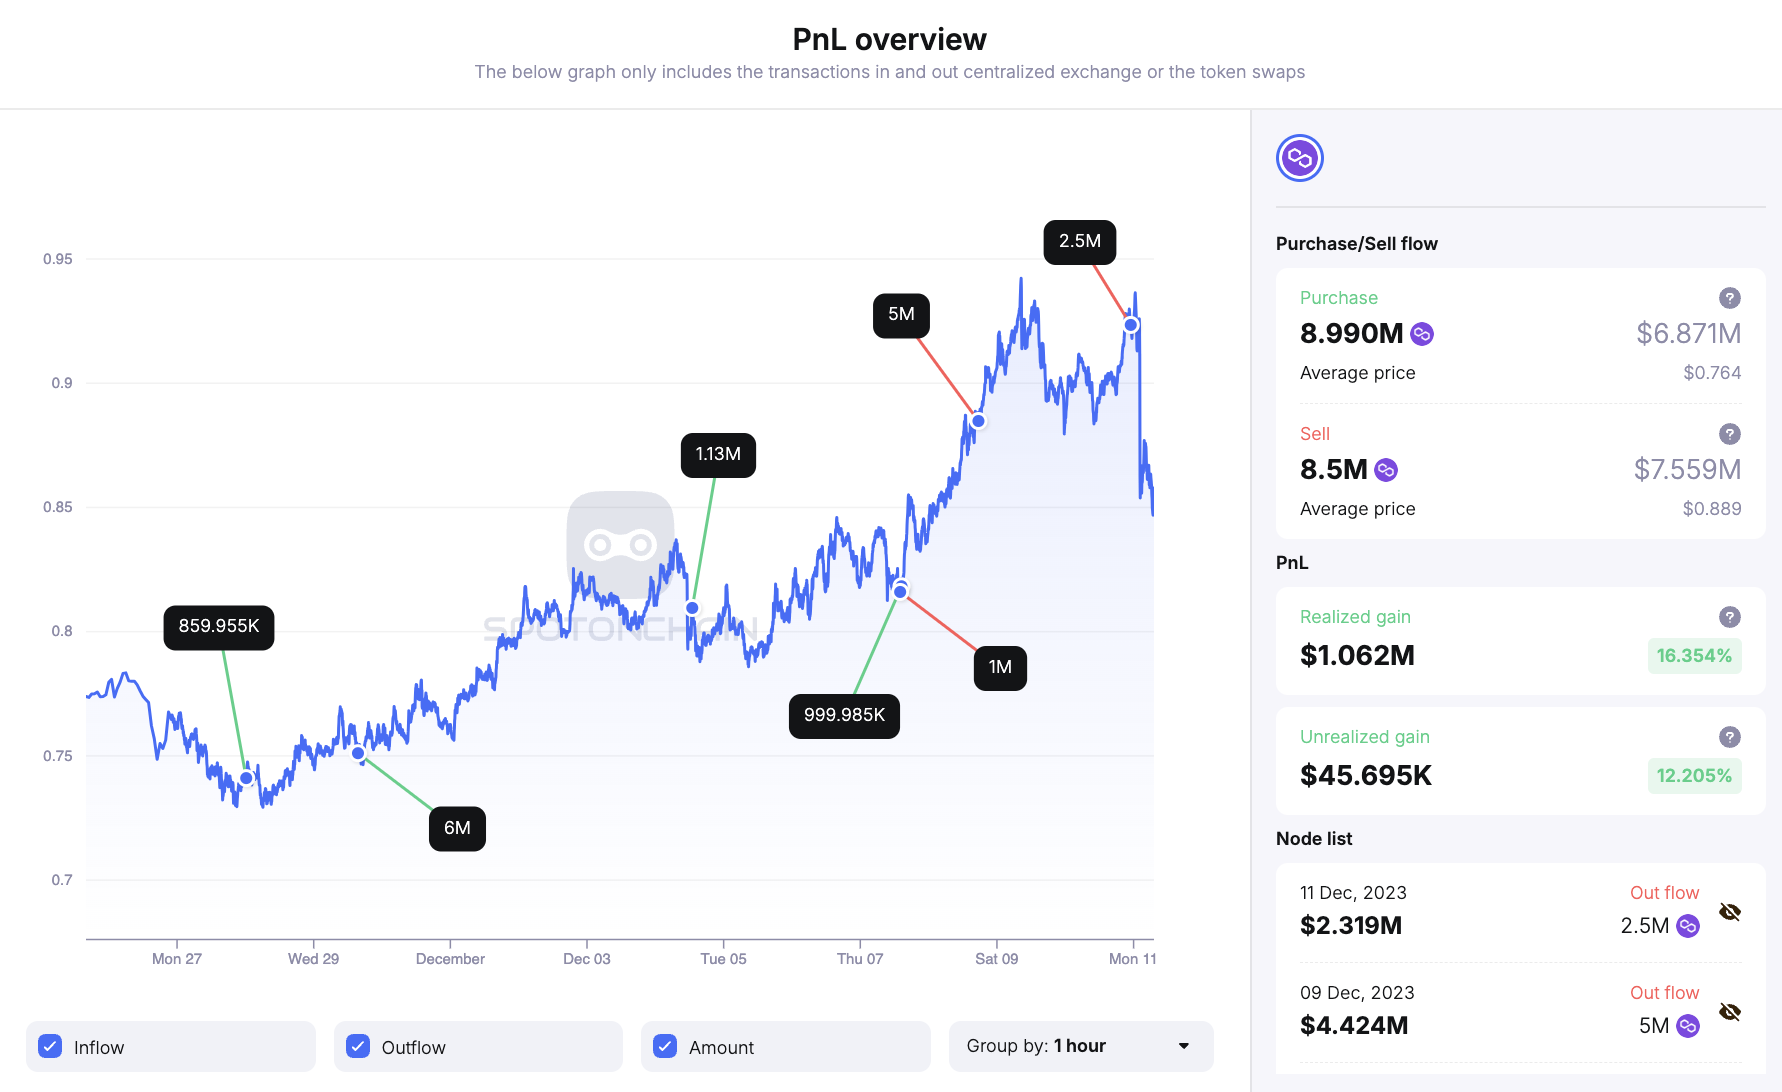Click the token icon next to Sell 8.5M
The height and width of the screenshot is (1092, 1782).
(x=1386, y=469)
